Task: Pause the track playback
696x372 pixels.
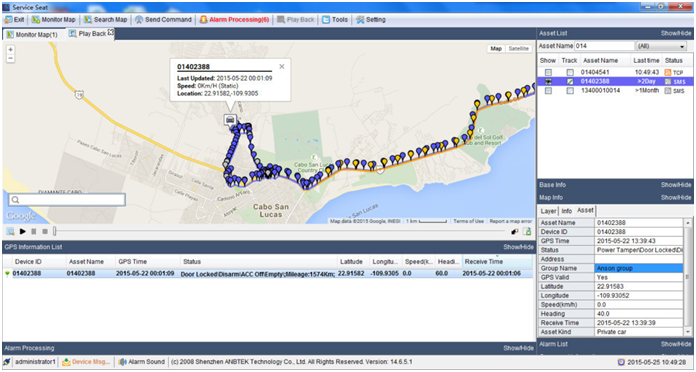Action: coord(34,231)
